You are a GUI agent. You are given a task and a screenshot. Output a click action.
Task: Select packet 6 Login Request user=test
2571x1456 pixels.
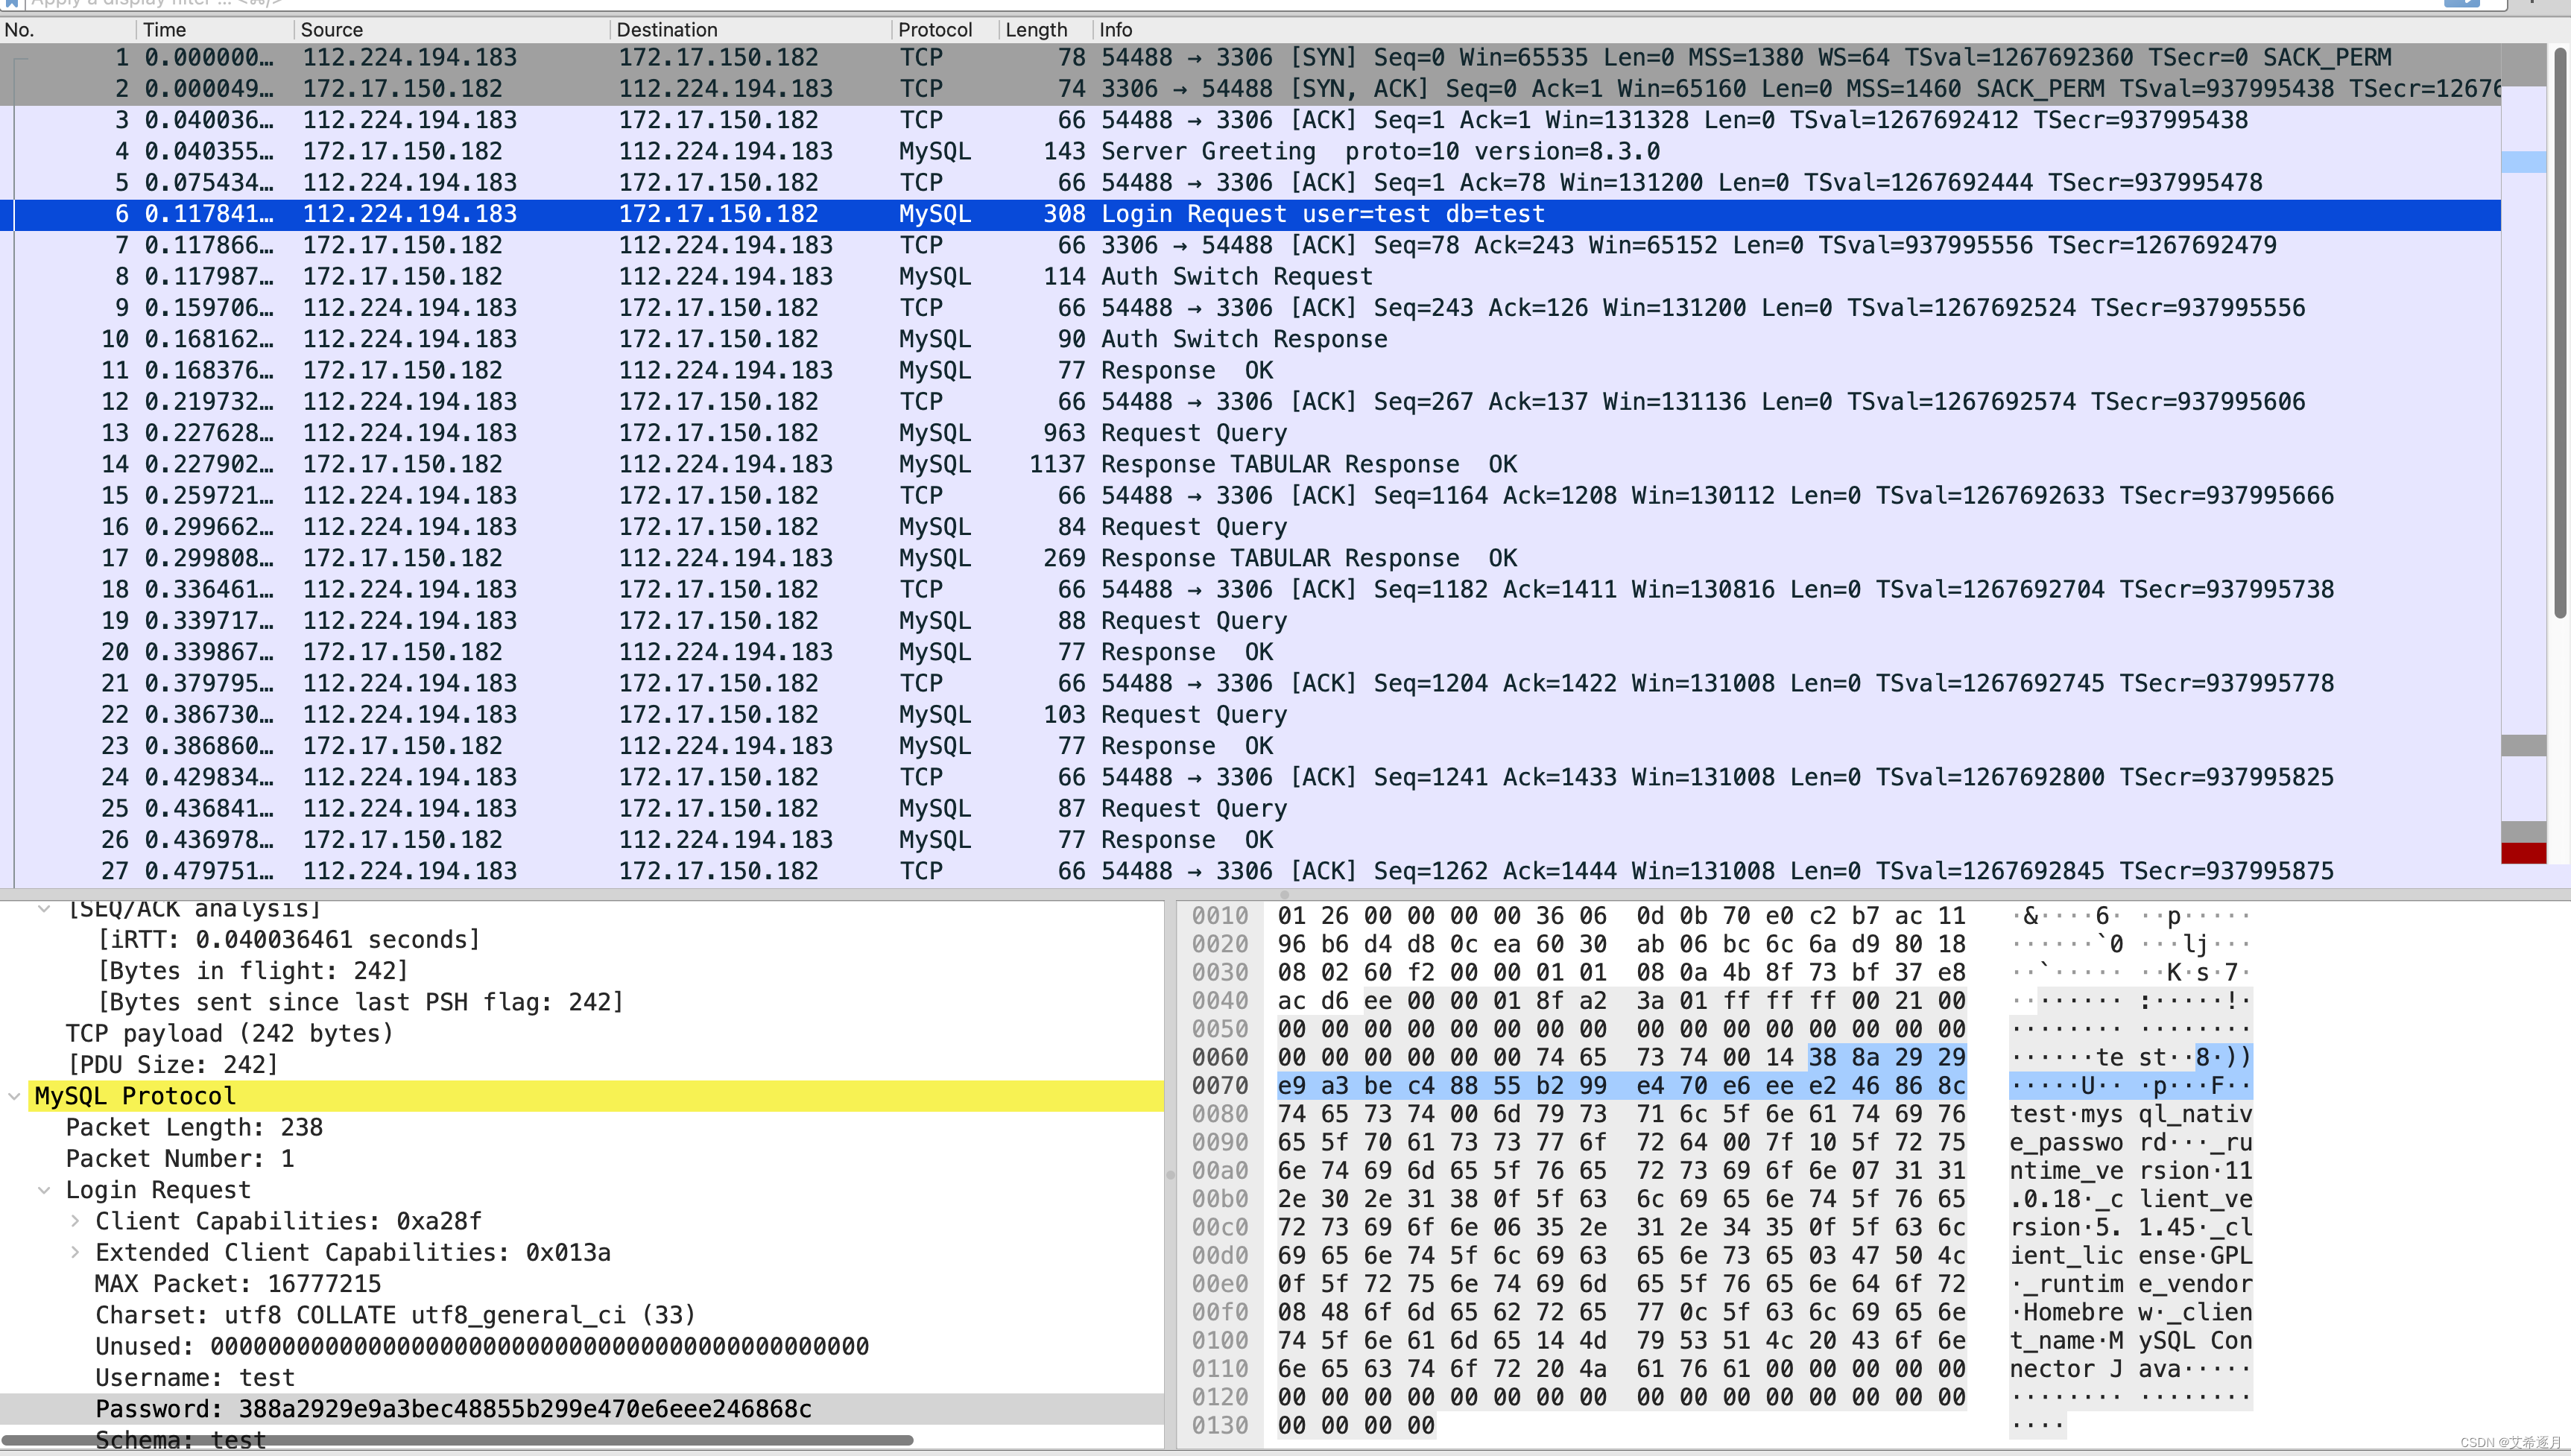(x=1250, y=214)
